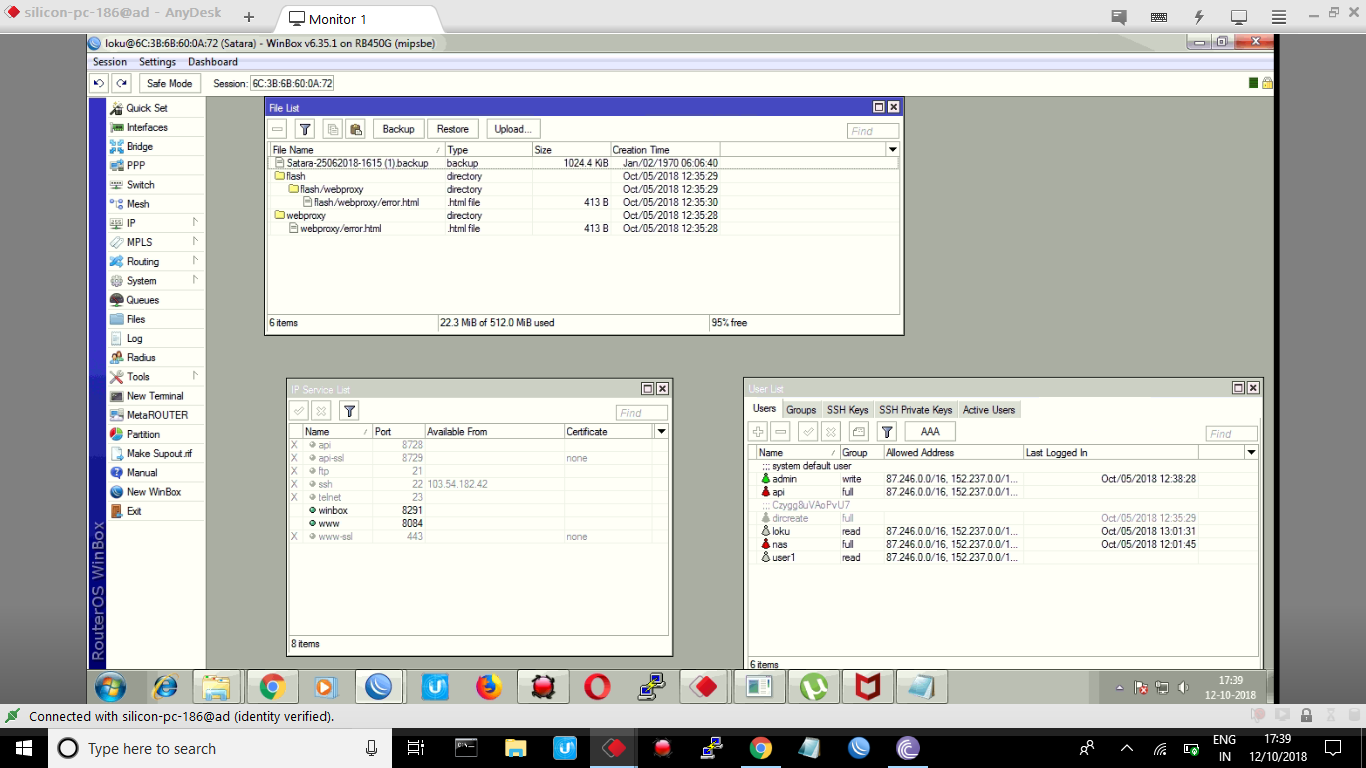Click the disable X icon in User List toolbar

click(x=831, y=431)
